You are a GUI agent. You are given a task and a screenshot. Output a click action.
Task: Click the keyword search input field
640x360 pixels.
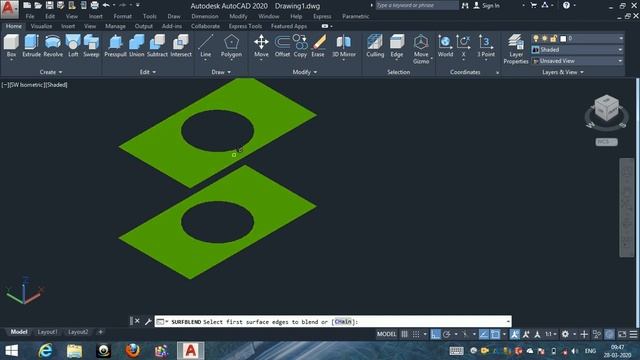tap(416, 5)
